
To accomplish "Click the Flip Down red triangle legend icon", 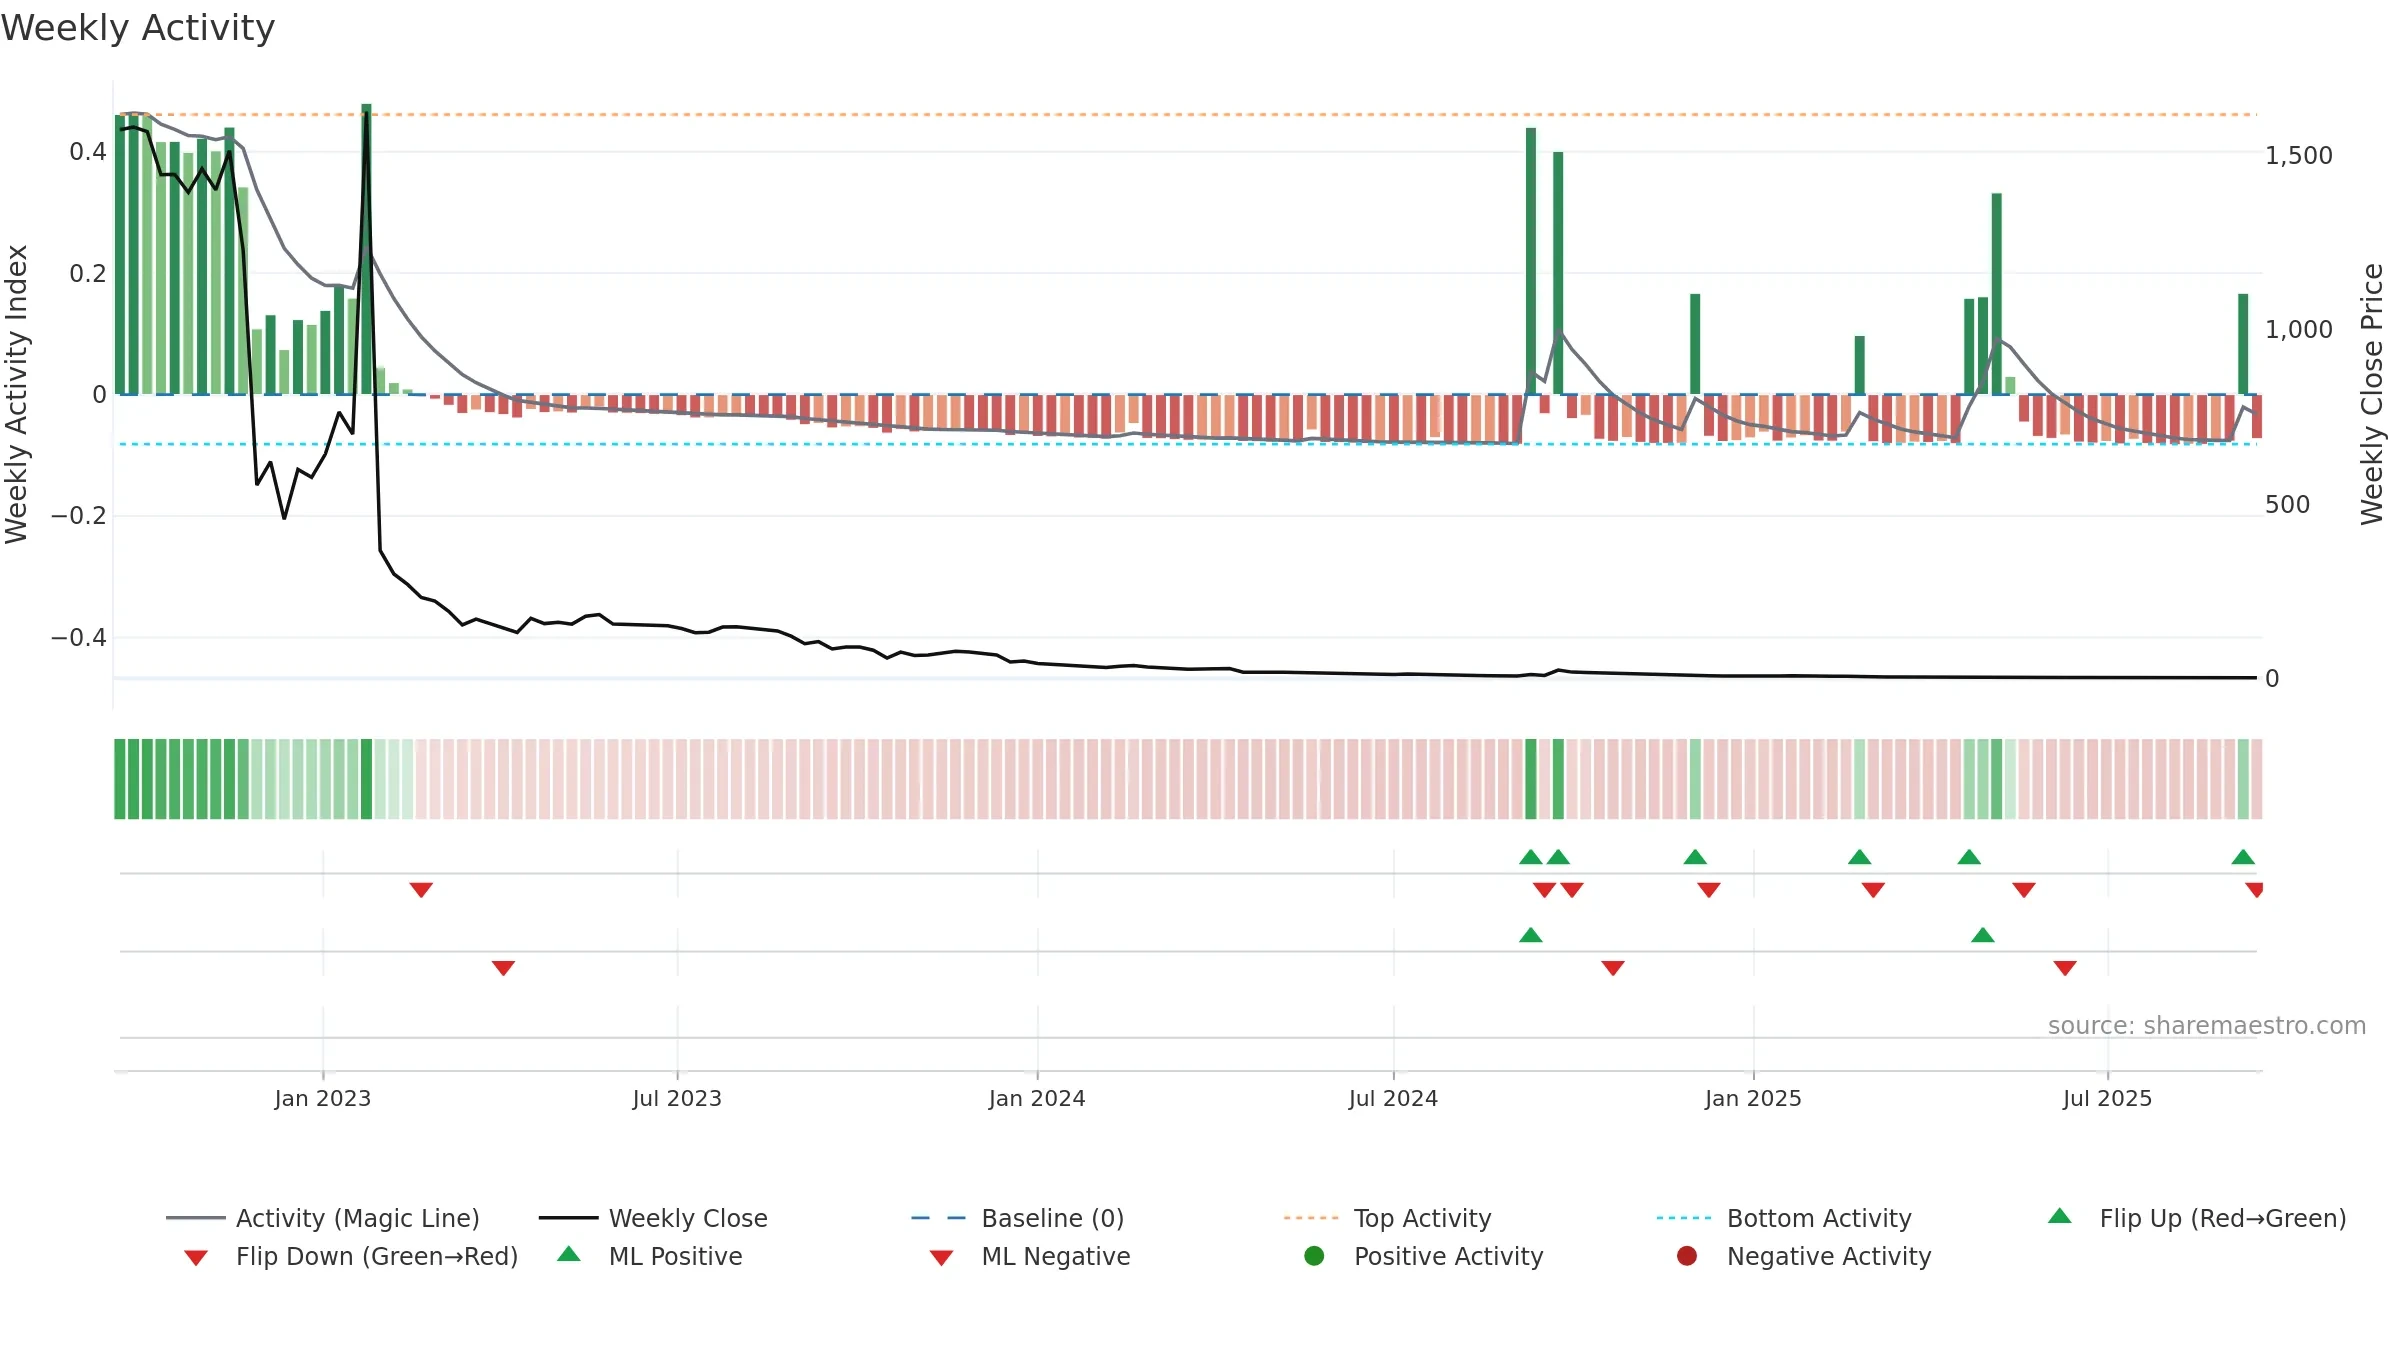I will (196, 1258).
